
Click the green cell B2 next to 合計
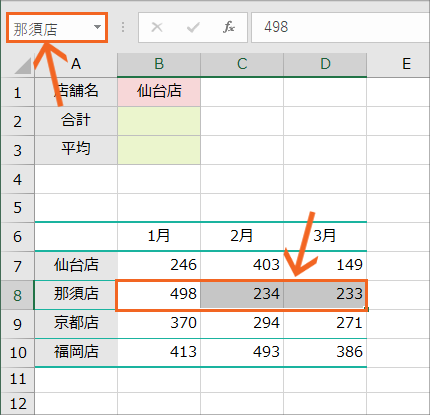[x=159, y=121]
